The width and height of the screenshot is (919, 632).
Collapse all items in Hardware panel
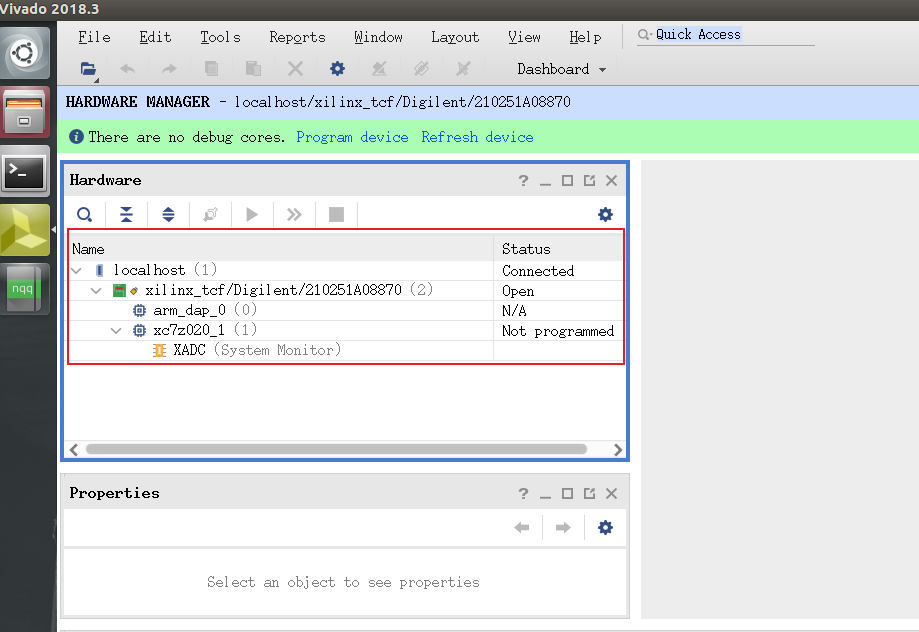126,215
